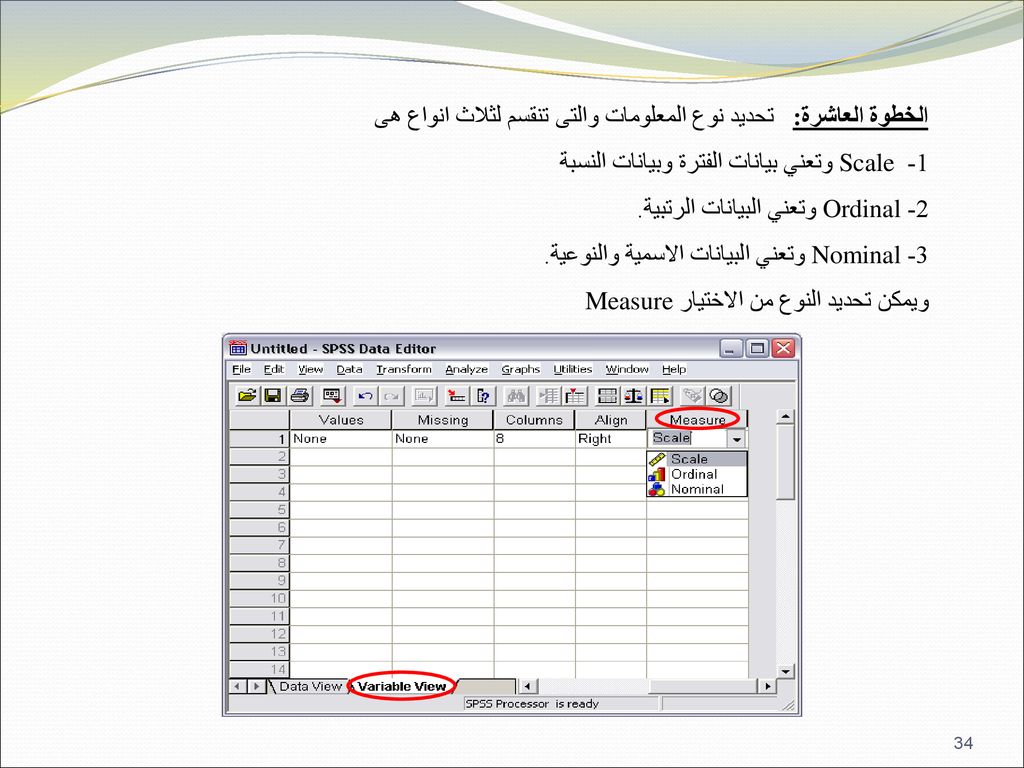Click the Measure column header
Image resolution: width=1024 pixels, height=768 pixels.
pyautogui.click(x=697, y=420)
